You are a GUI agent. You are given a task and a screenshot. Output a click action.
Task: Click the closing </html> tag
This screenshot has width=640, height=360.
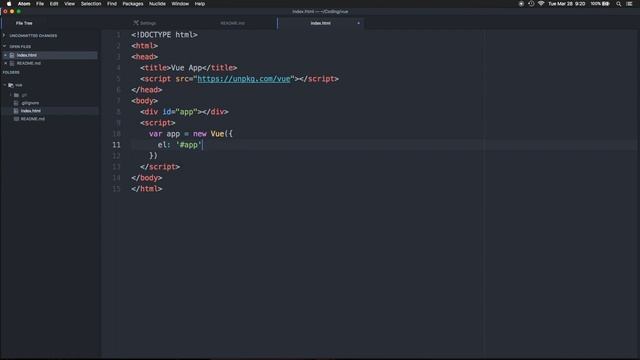tap(147, 189)
